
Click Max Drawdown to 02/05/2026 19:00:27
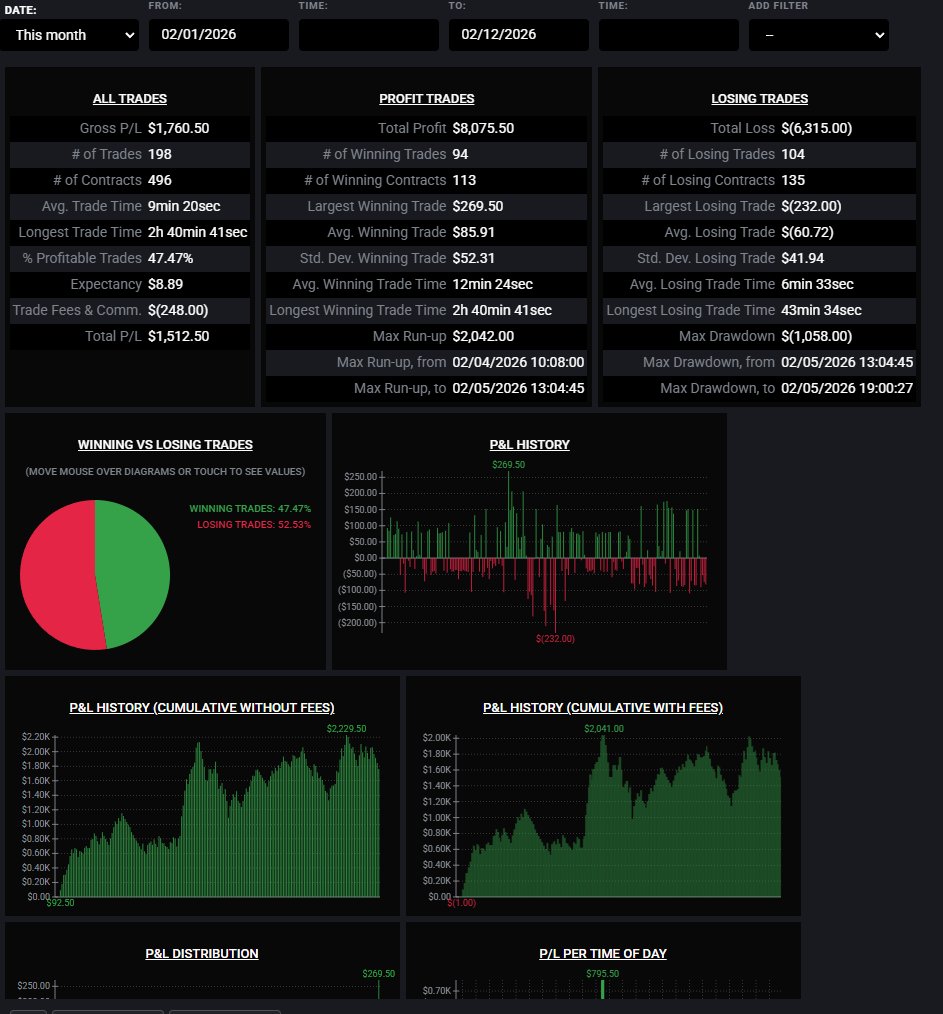tap(847, 388)
